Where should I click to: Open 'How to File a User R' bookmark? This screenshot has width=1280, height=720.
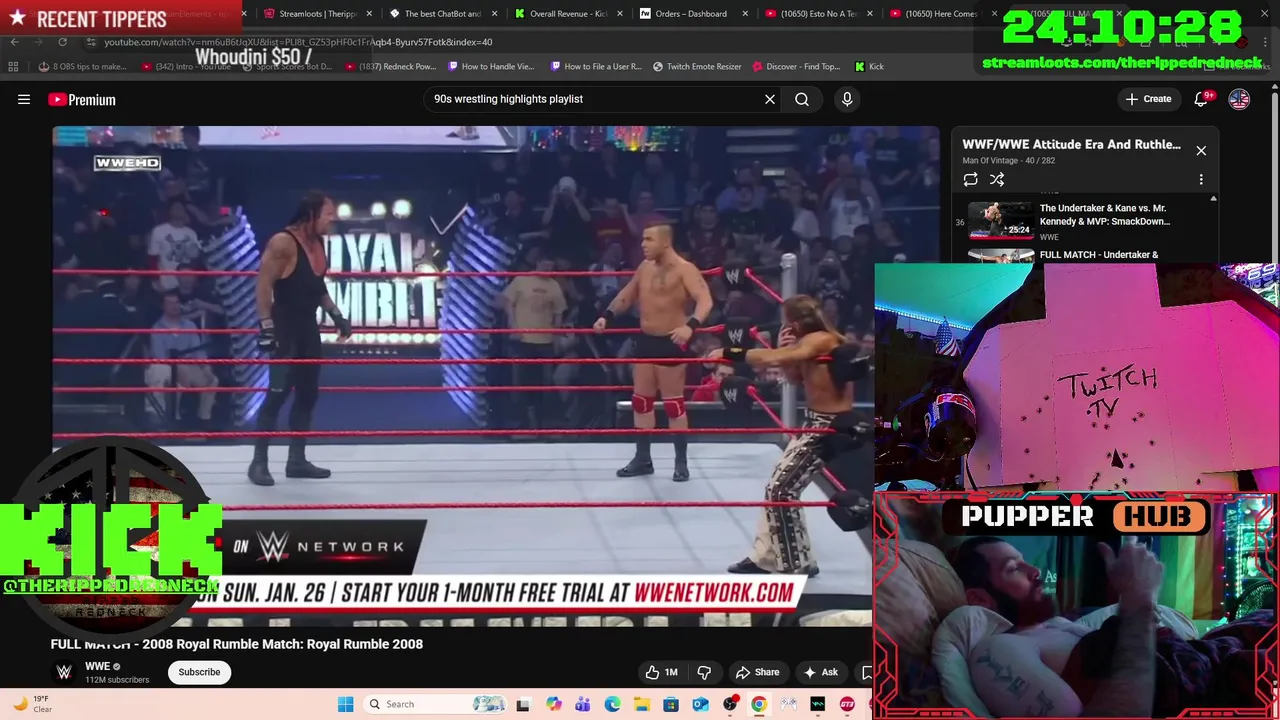[596, 67]
